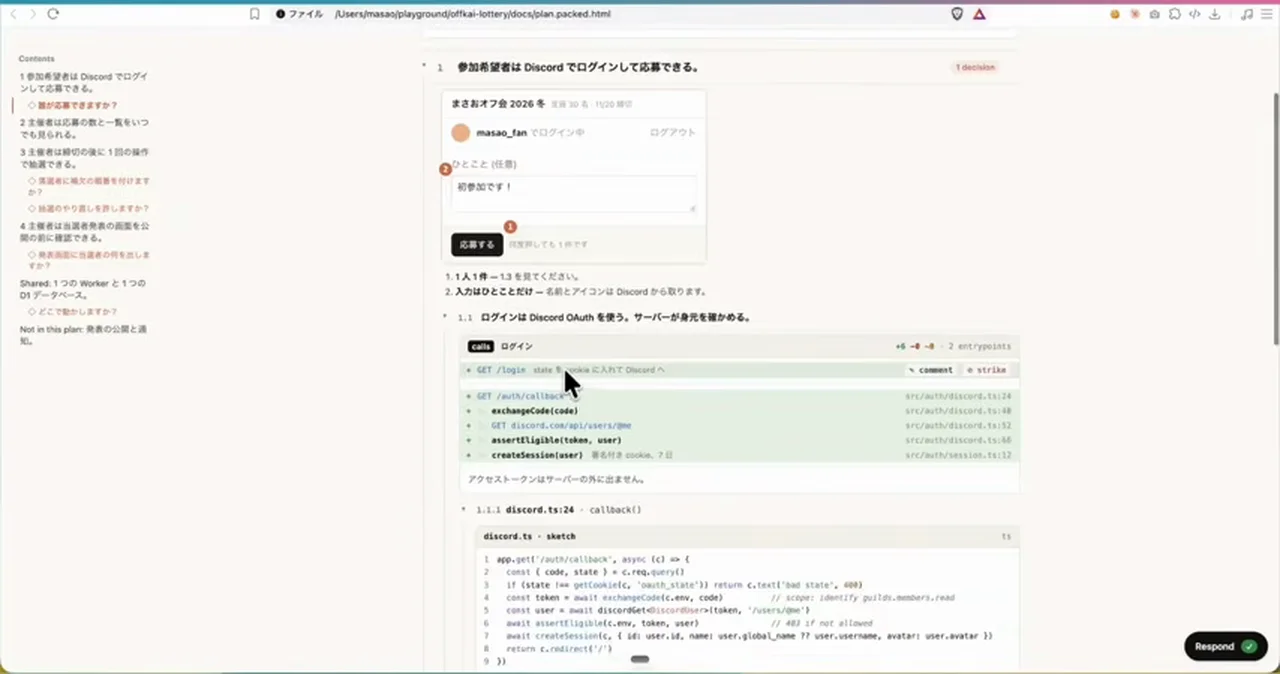Click the ts language label on code block
This screenshot has width=1280, height=674.
point(1006,537)
